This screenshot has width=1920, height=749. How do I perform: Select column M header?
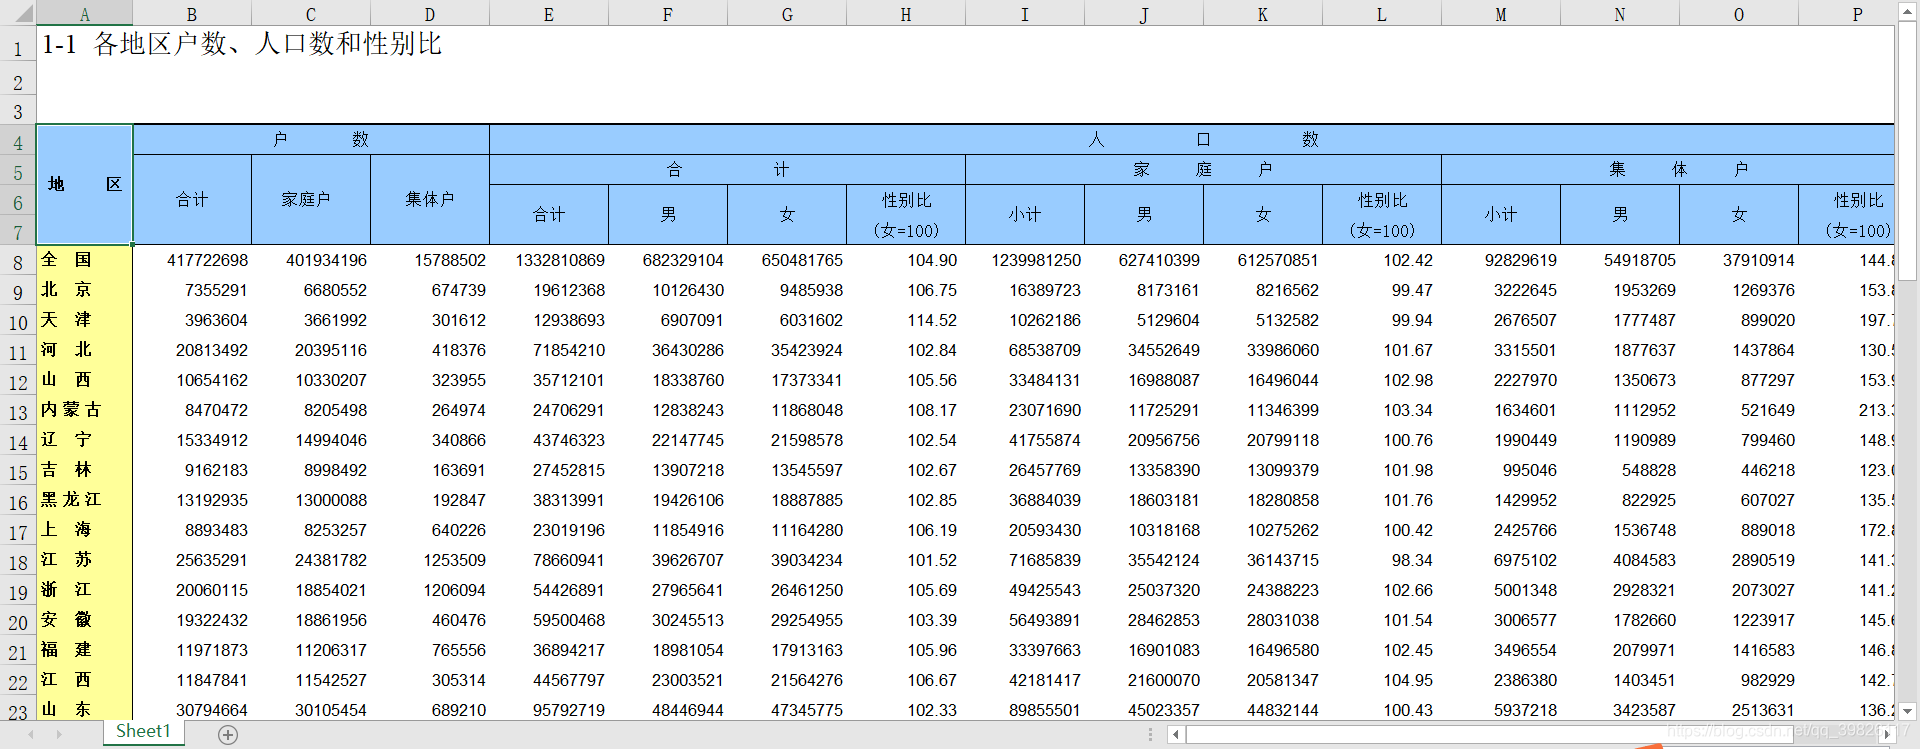click(1501, 14)
